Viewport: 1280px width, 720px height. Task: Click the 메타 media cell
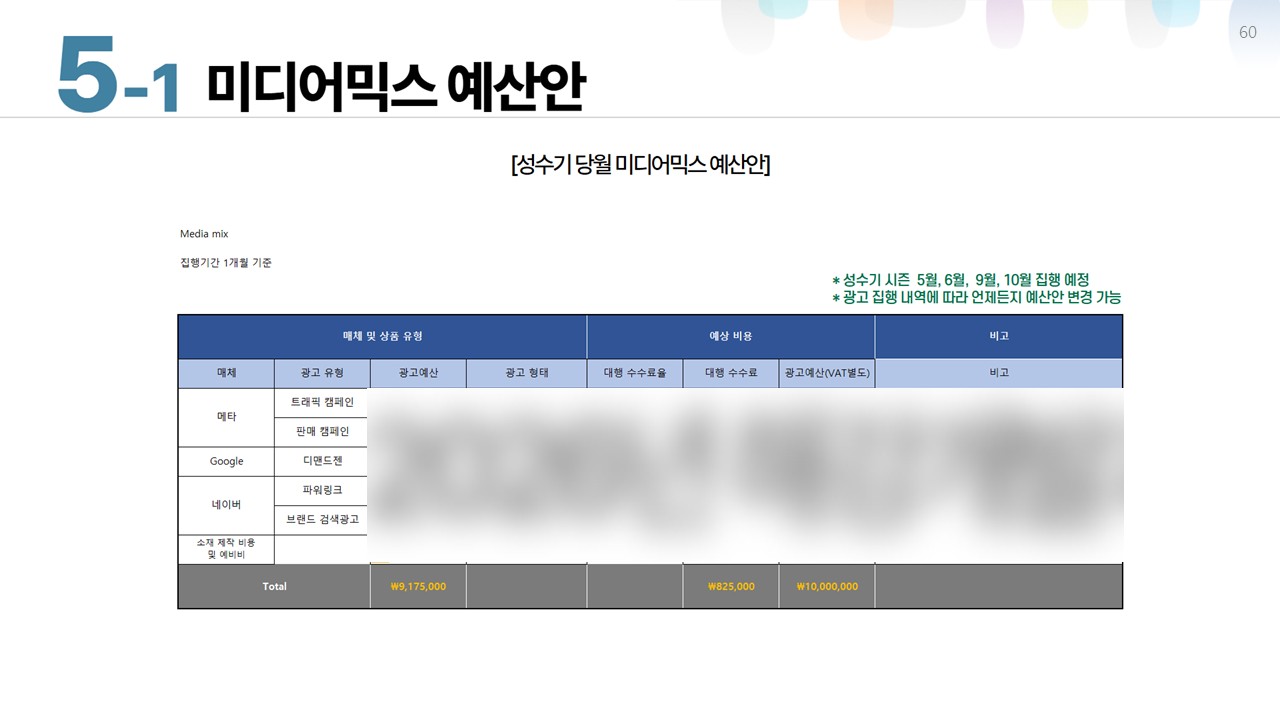coord(226,417)
